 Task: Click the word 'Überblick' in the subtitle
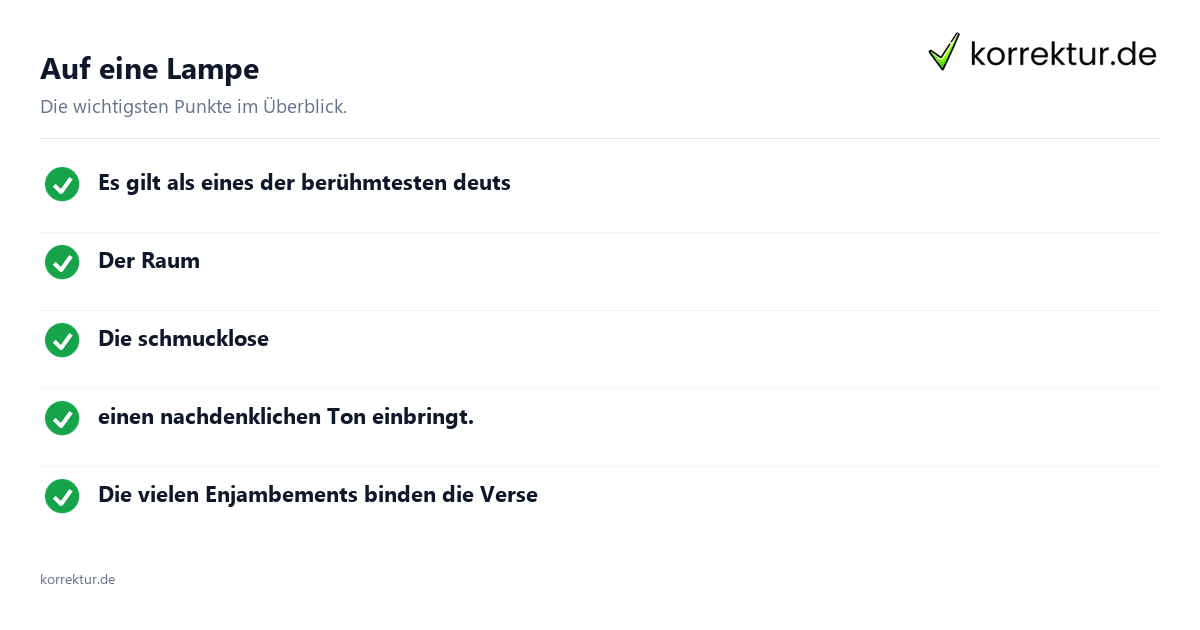303,107
